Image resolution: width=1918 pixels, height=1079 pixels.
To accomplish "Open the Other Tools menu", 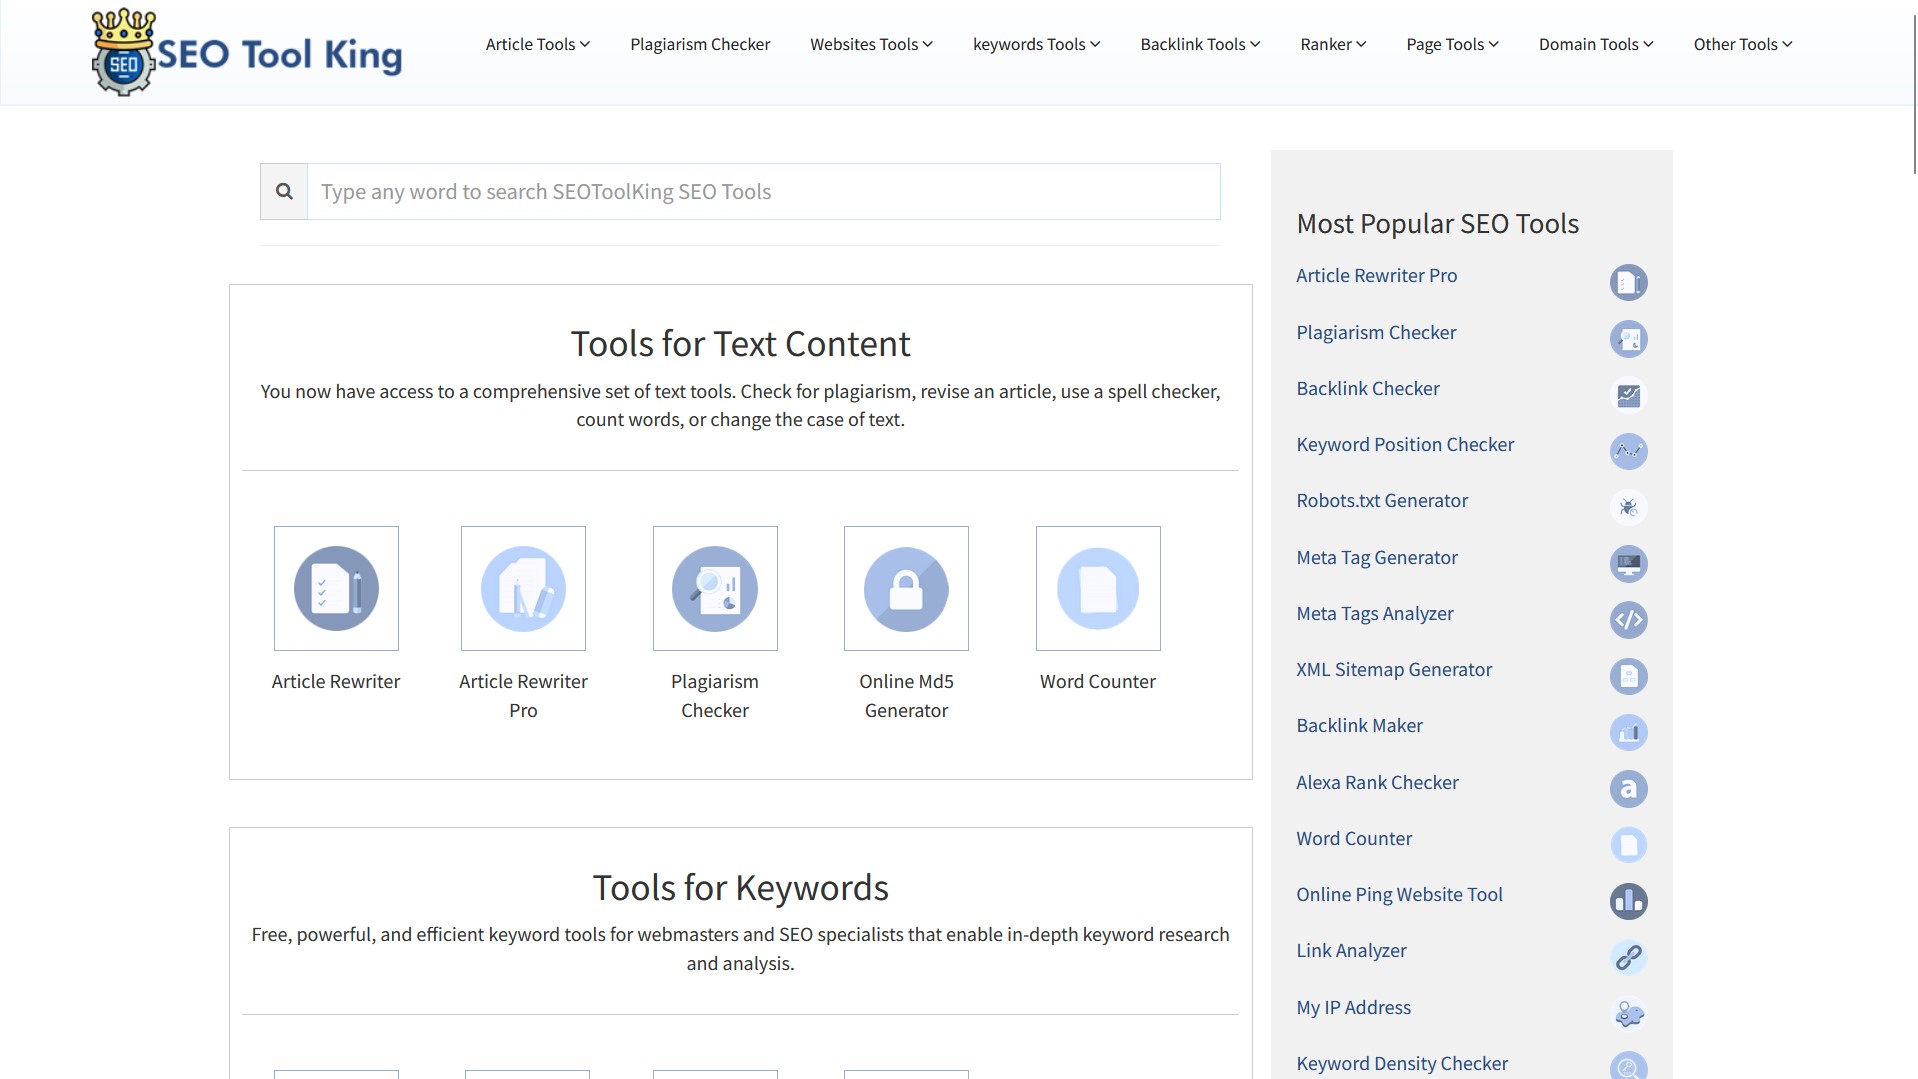I will (x=1742, y=44).
